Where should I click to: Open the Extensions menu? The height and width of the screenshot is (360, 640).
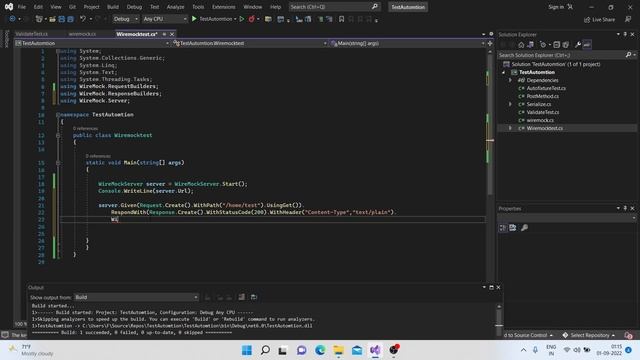223,7
